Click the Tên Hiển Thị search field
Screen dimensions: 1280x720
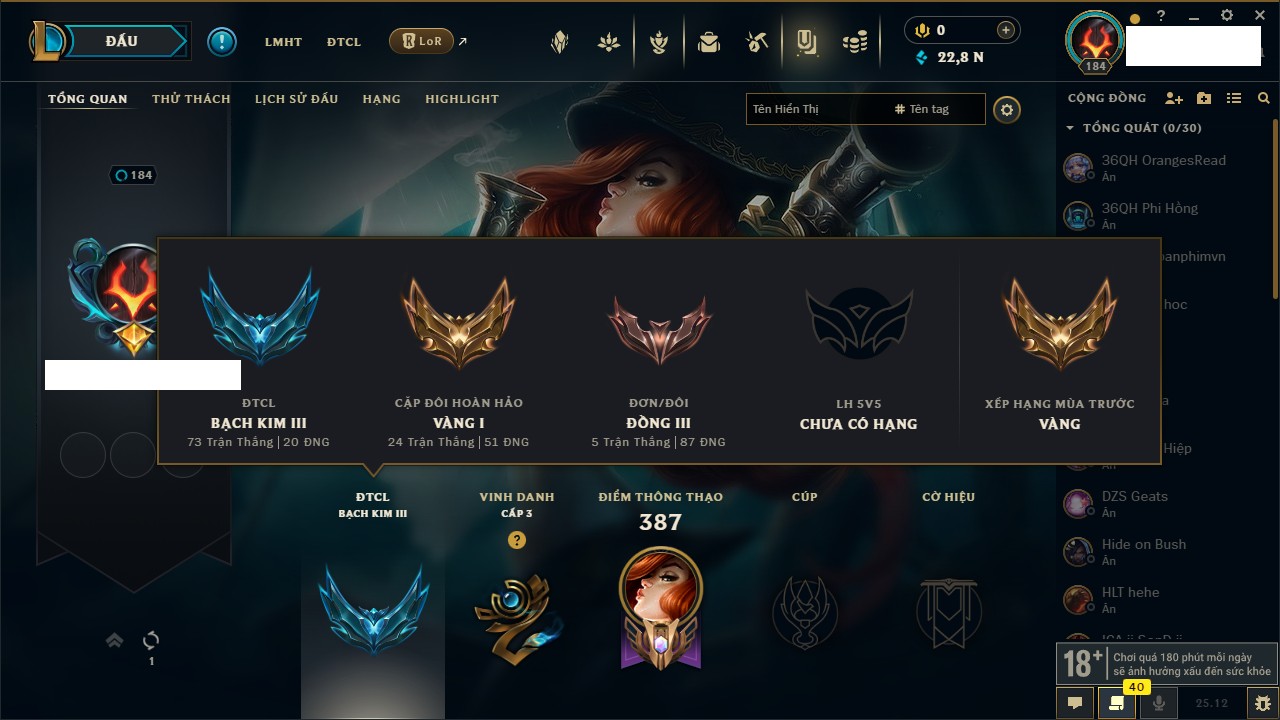[x=817, y=109]
